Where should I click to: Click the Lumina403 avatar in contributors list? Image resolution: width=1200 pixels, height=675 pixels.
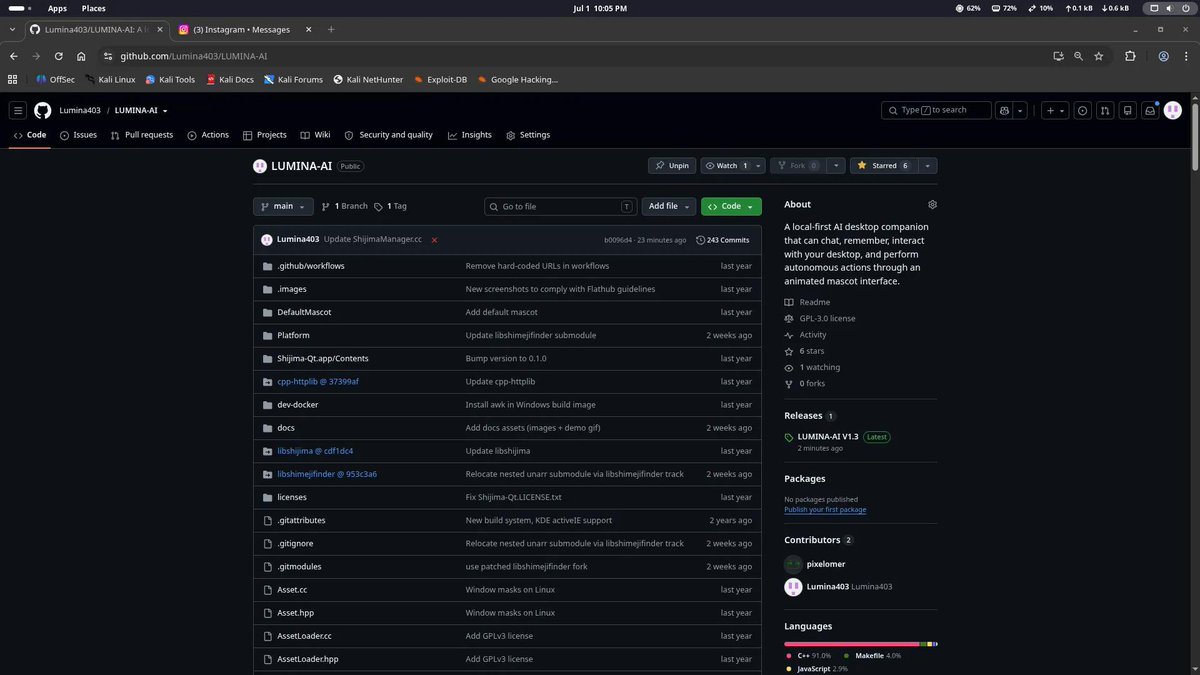point(792,587)
